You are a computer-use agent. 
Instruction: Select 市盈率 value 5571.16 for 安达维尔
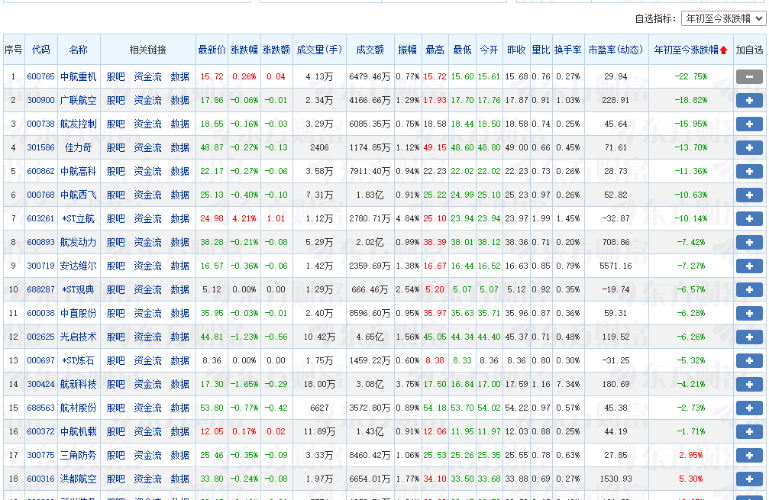[616, 266]
